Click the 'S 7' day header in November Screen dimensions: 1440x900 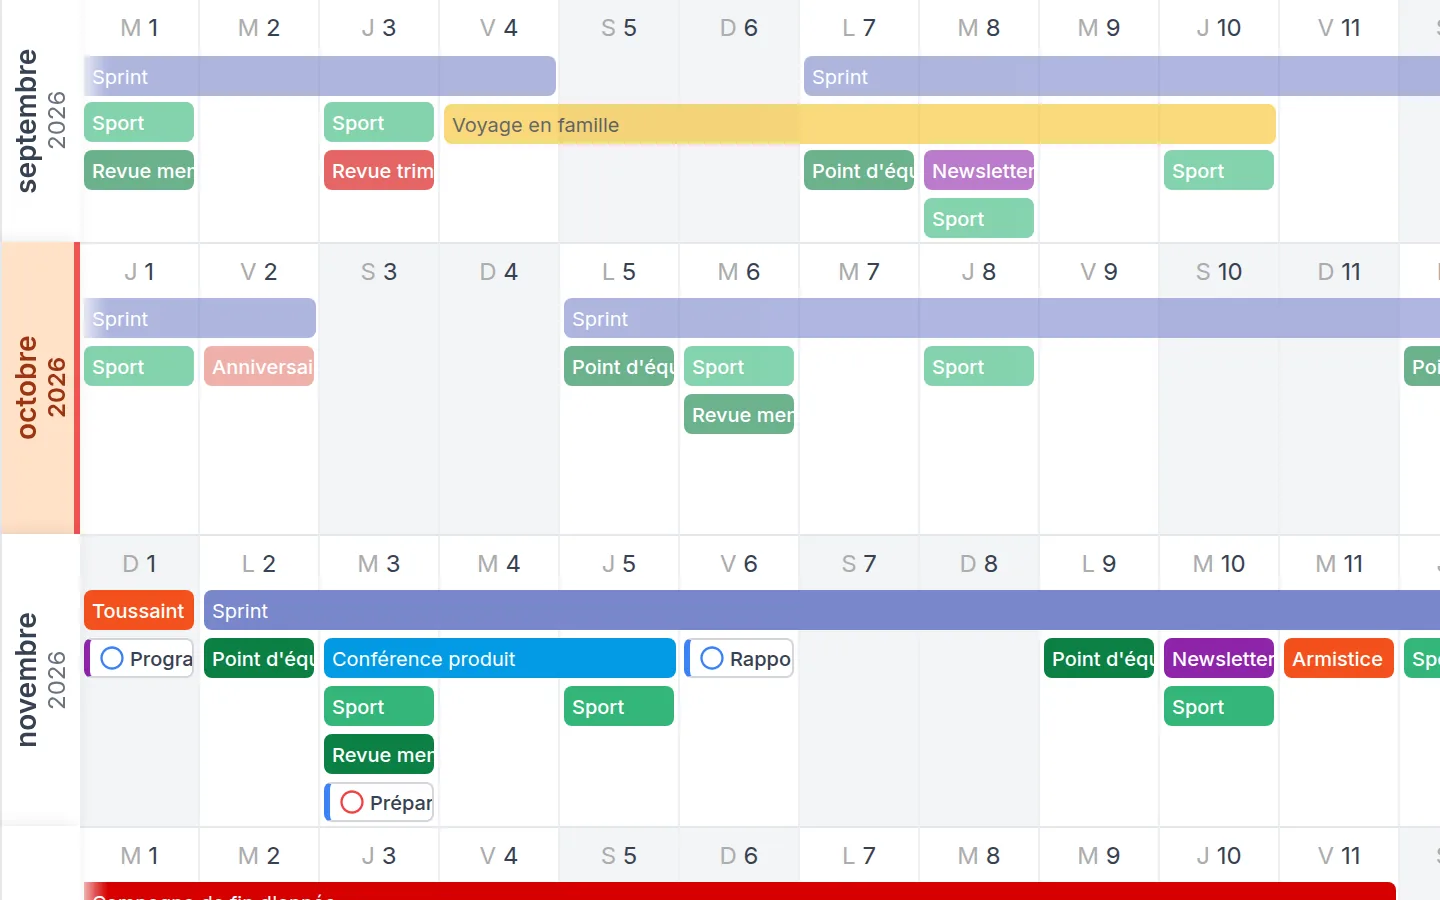(859, 564)
